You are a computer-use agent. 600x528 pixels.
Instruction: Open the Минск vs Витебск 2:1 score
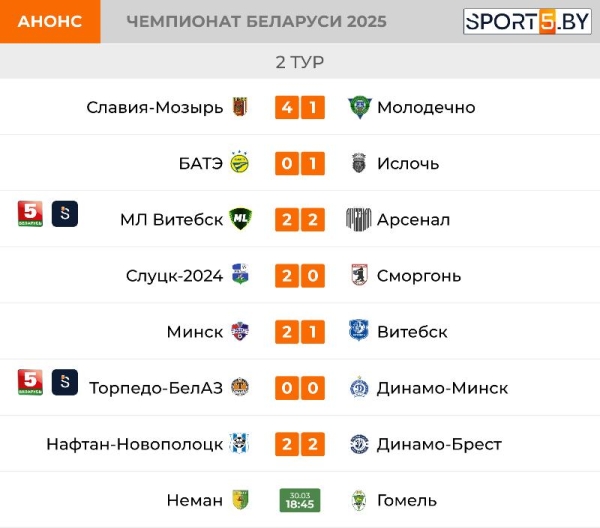click(x=300, y=332)
